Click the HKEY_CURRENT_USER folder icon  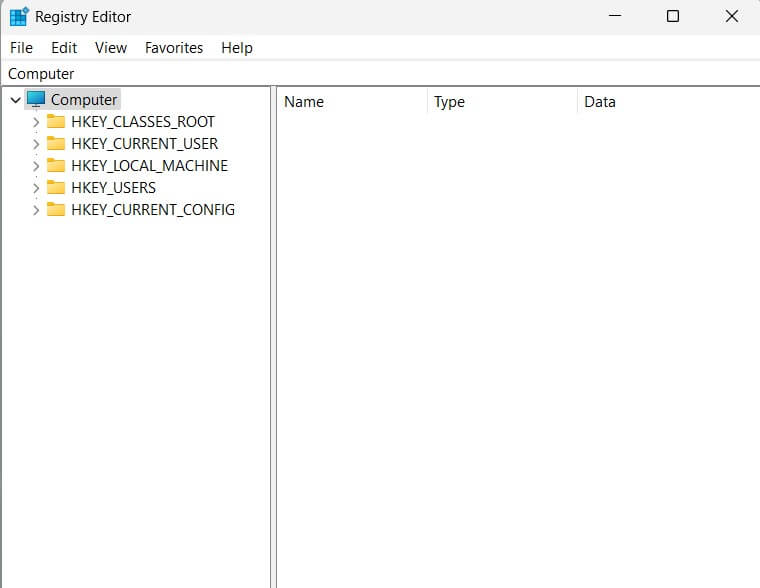pyautogui.click(x=56, y=143)
